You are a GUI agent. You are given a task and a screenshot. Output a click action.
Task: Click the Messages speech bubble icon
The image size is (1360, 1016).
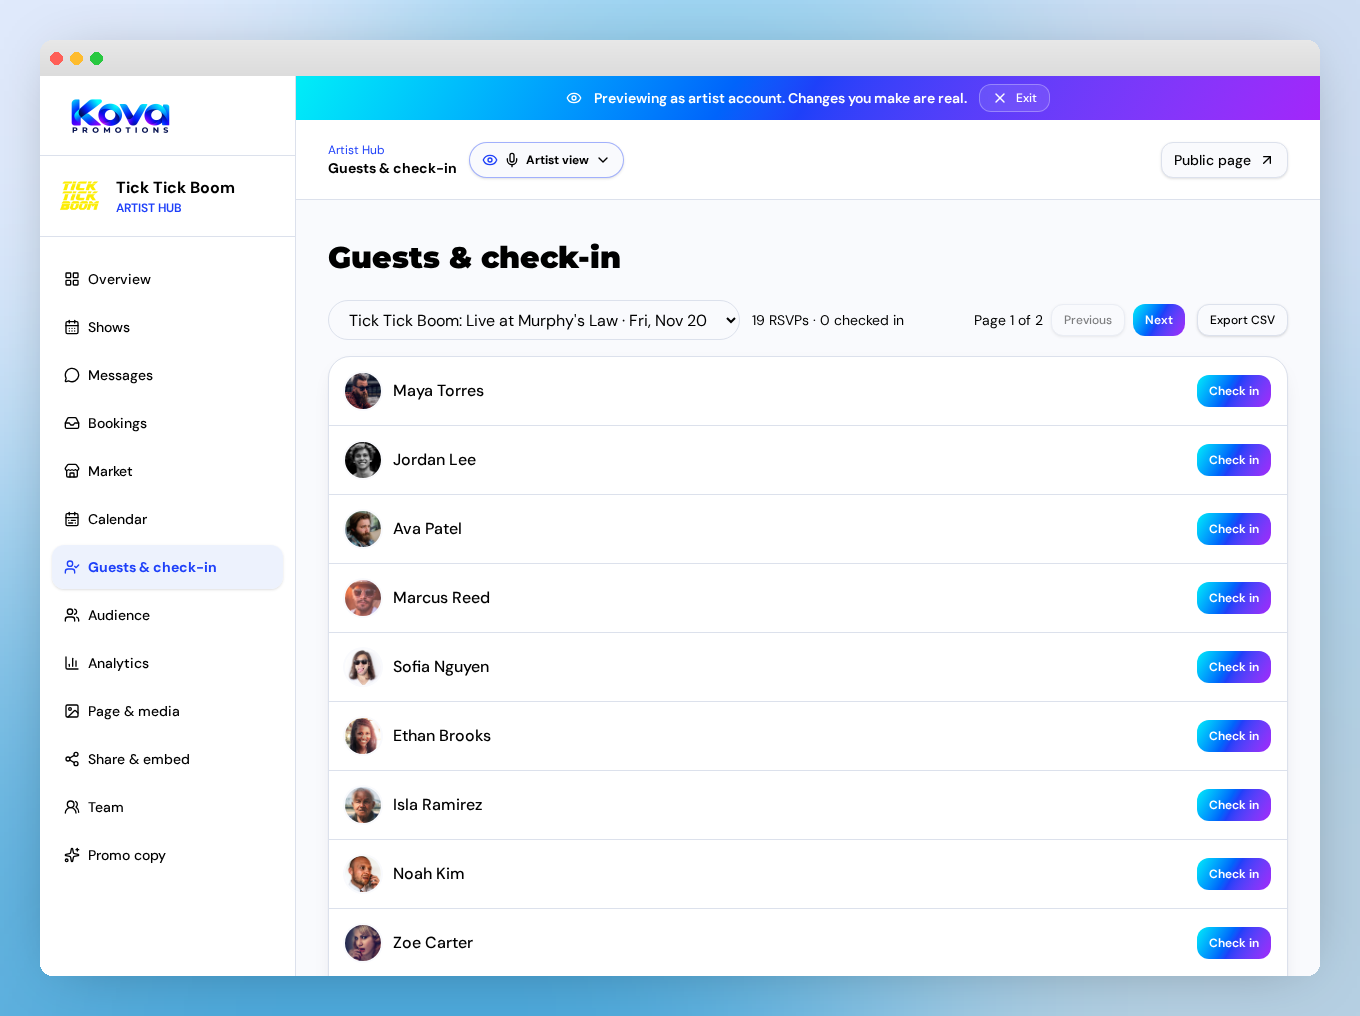pos(72,375)
